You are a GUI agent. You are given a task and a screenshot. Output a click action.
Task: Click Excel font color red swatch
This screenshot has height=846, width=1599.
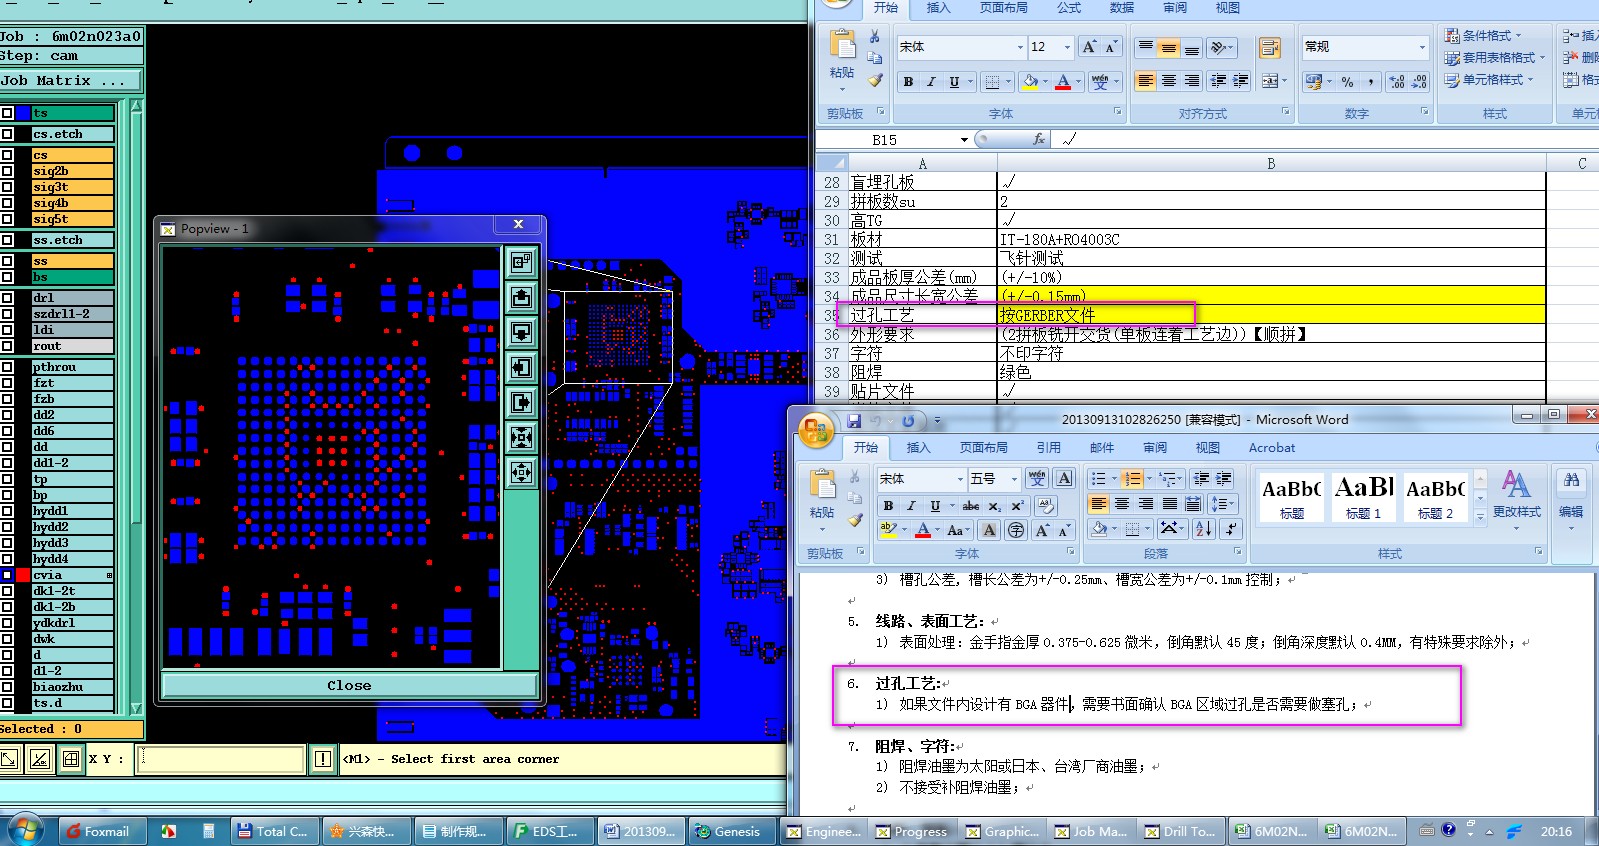1063,82
